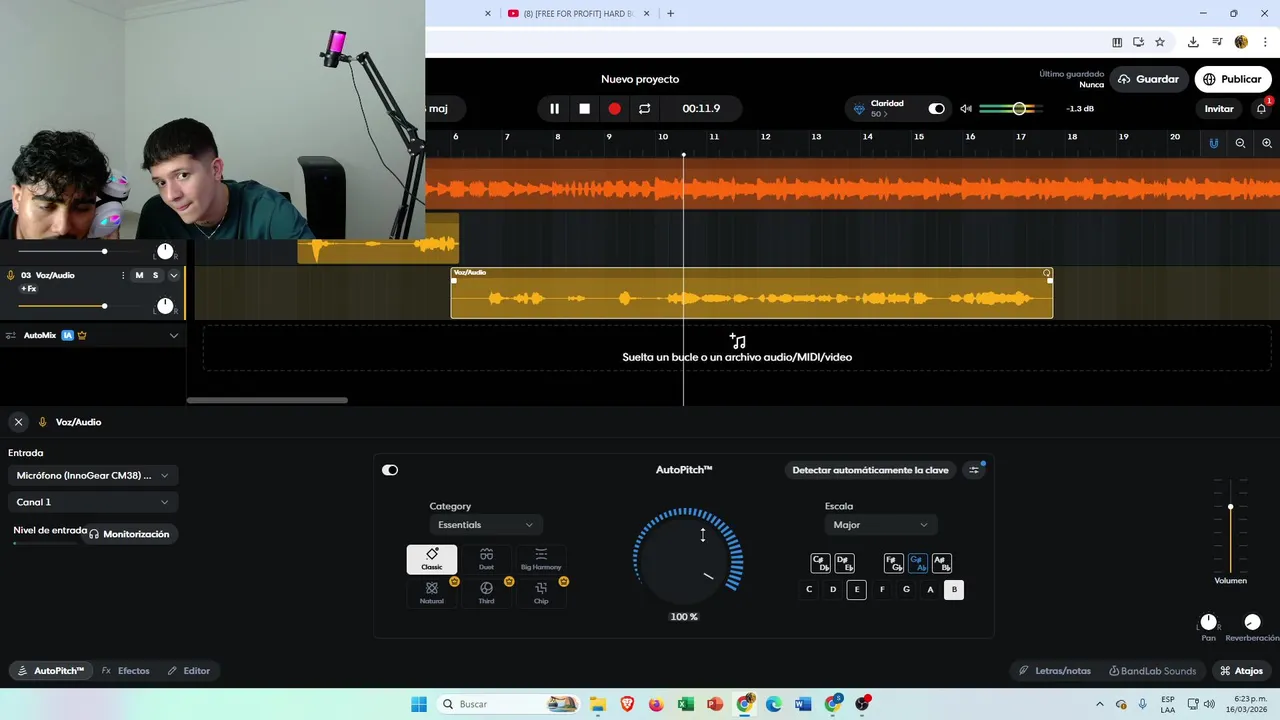The width and height of the screenshot is (1280, 720).
Task: Toggle the AutoPitch on/off switch
Action: (x=390, y=470)
